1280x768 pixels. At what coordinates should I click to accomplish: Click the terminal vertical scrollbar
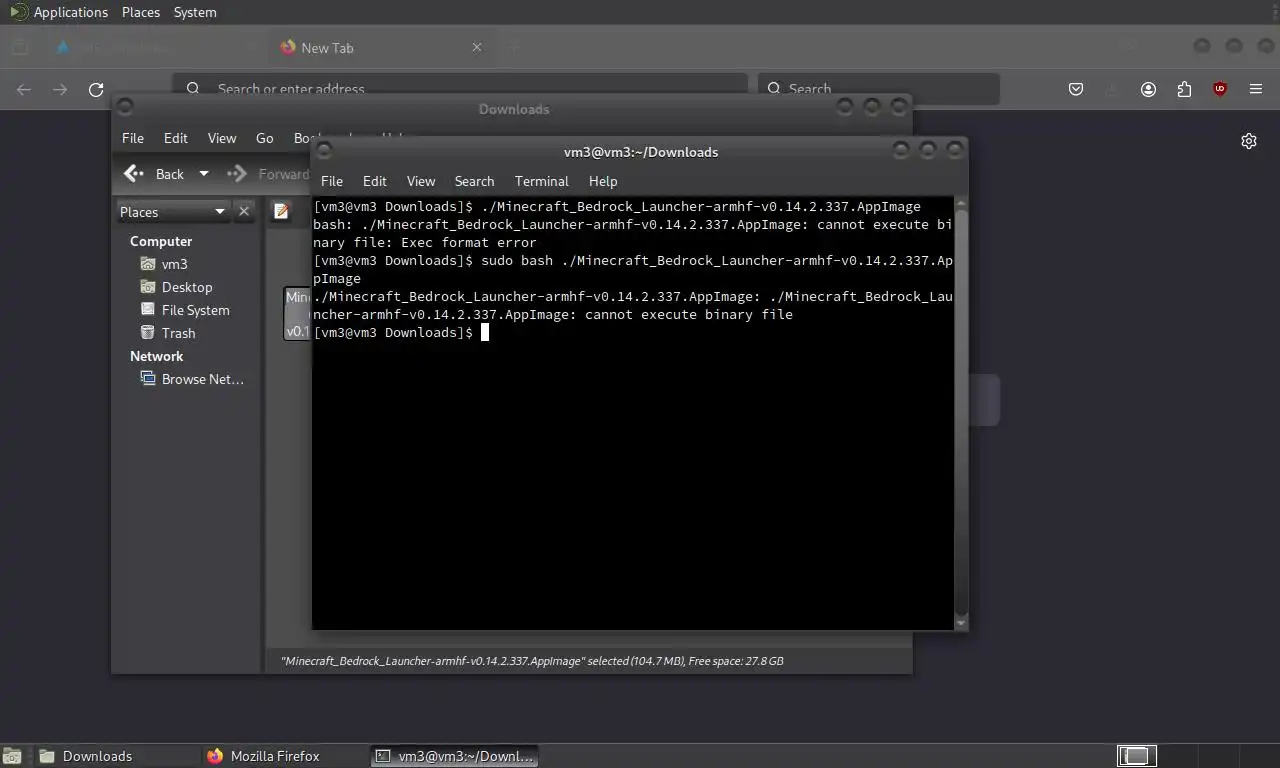click(961, 412)
